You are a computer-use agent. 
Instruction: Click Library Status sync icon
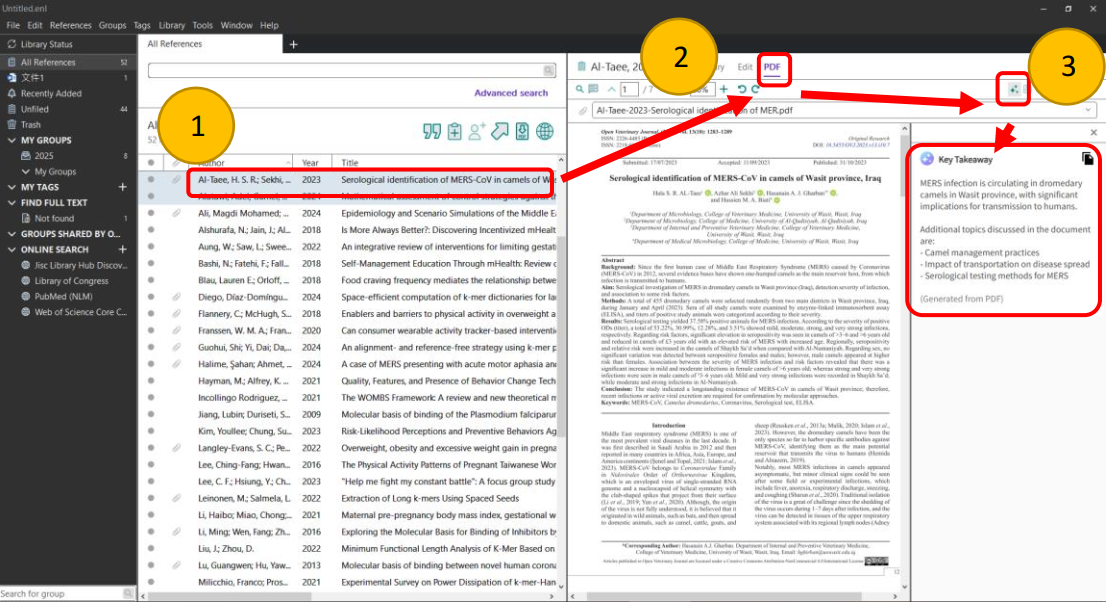[11, 44]
